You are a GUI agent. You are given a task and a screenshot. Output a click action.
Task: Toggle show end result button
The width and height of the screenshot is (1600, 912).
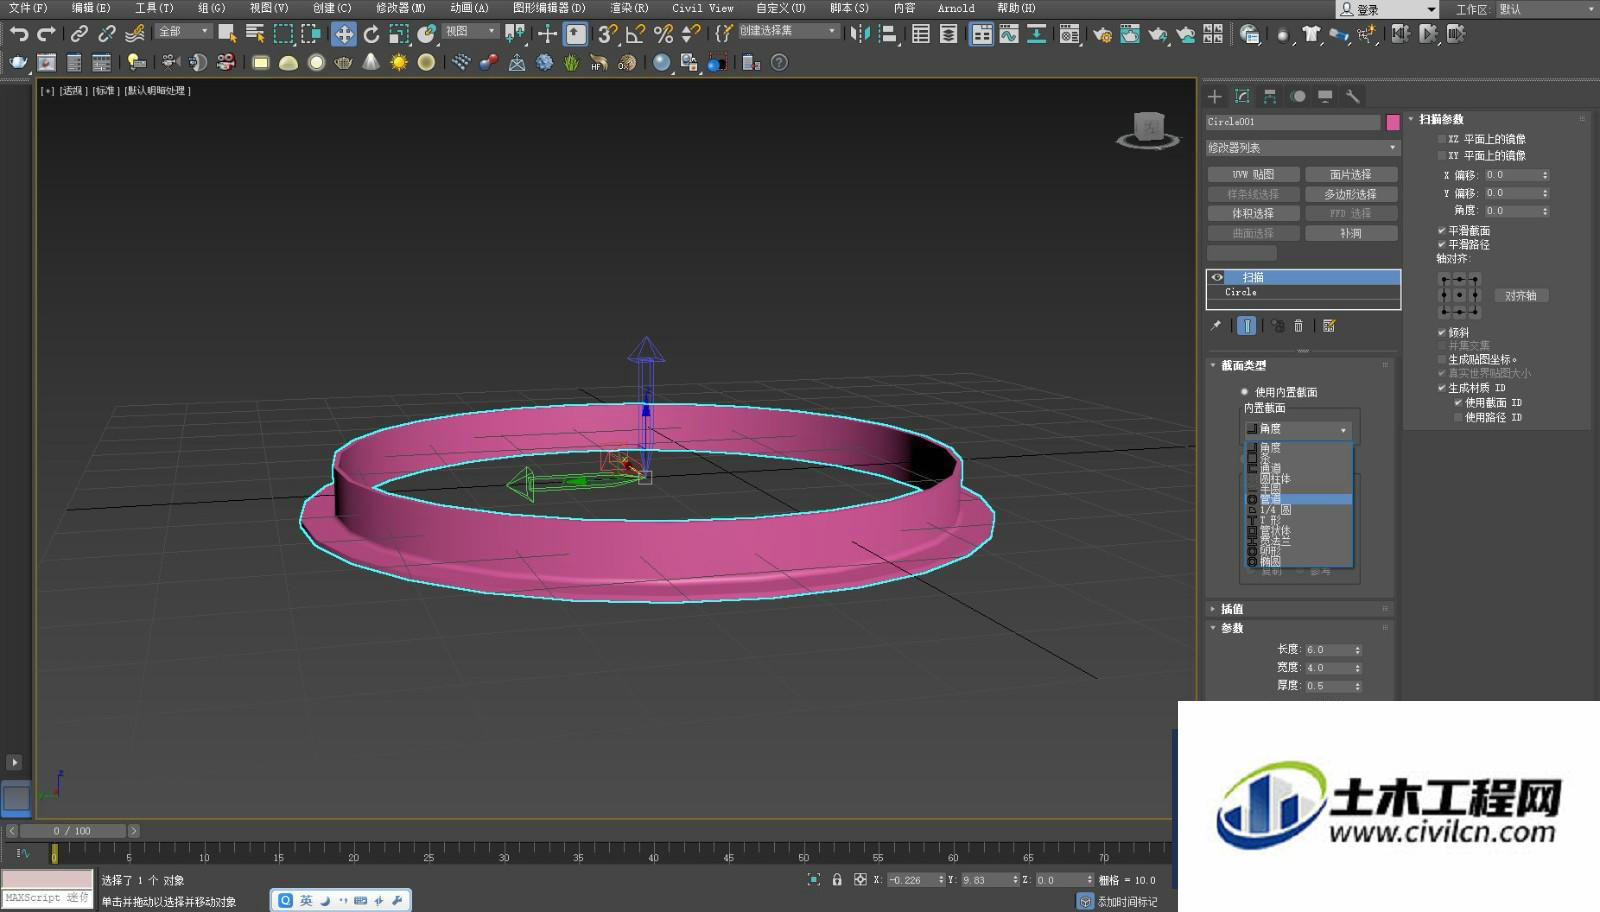(x=1246, y=325)
